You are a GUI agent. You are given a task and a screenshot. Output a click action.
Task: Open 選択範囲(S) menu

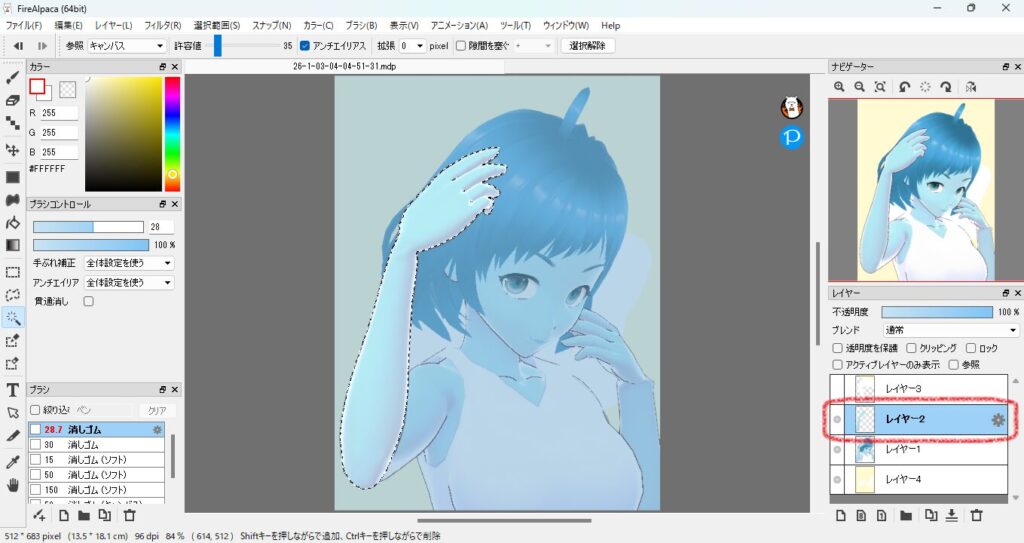click(x=217, y=25)
